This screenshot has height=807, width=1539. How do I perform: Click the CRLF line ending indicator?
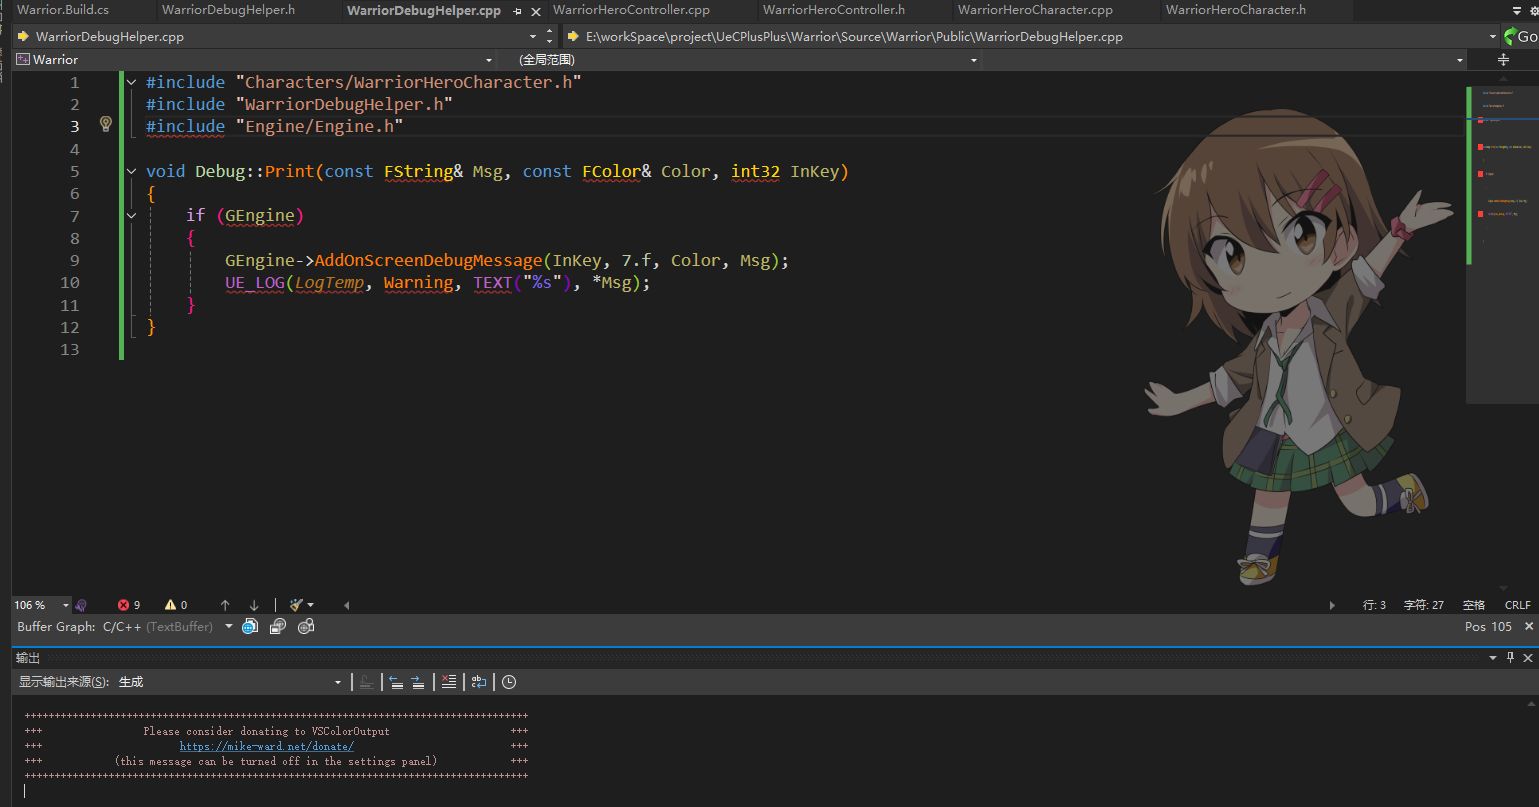[x=1517, y=605]
